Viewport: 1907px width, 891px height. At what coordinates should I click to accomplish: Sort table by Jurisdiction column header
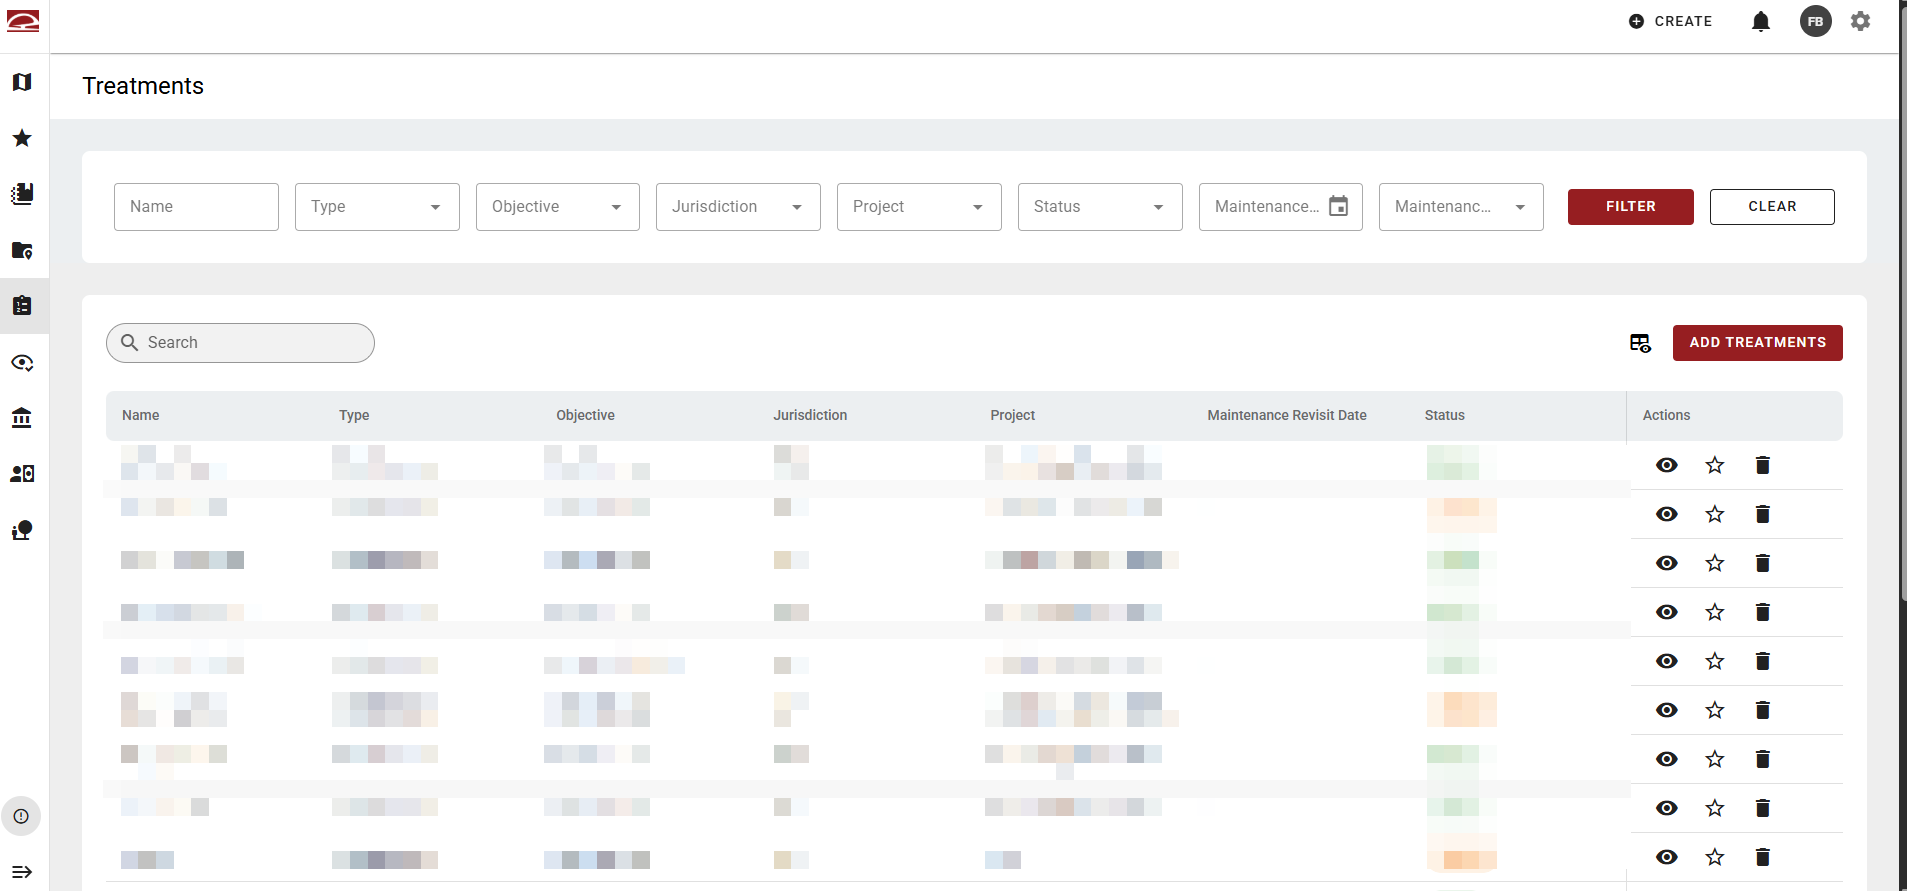(x=810, y=415)
